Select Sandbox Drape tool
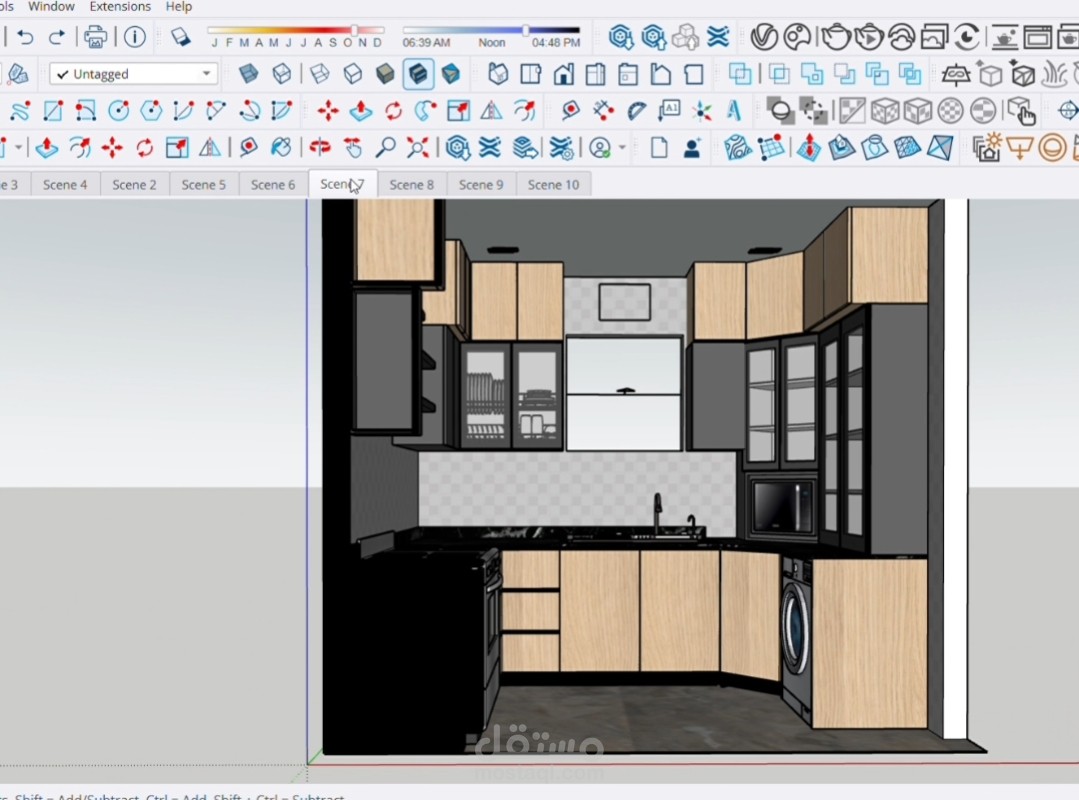 874,147
